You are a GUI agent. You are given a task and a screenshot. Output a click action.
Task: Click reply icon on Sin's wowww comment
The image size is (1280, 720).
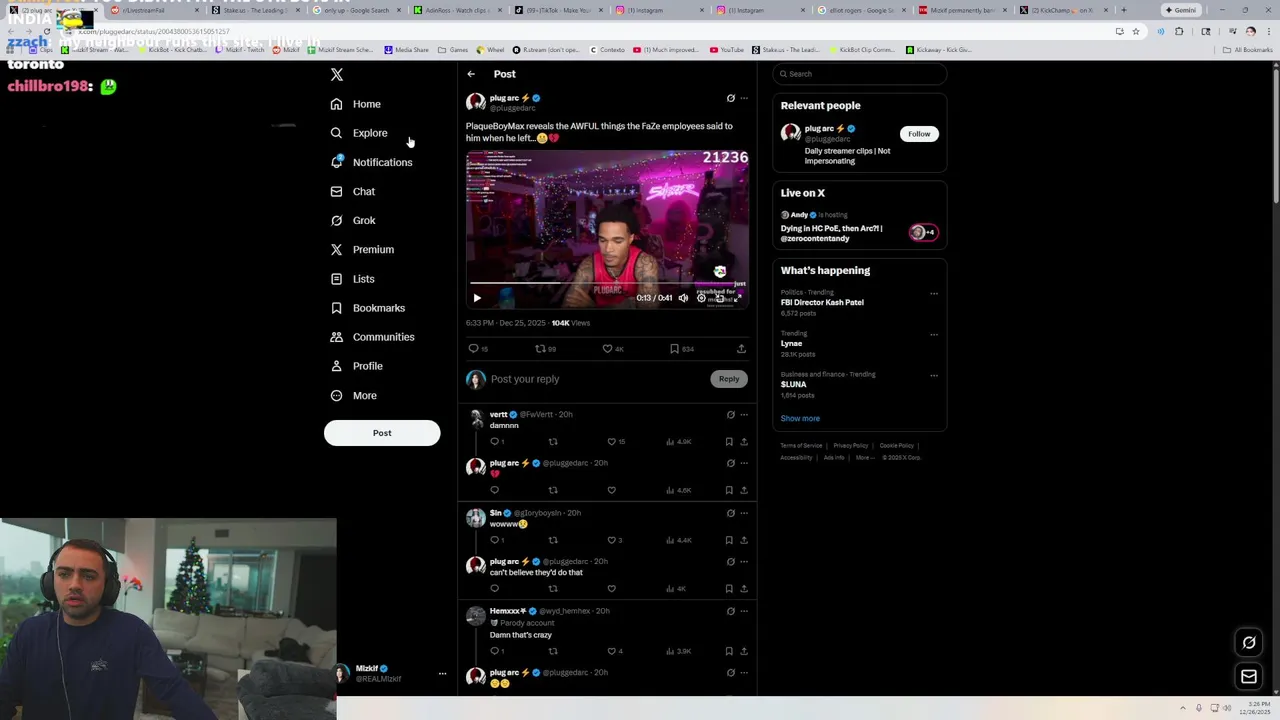coord(494,540)
